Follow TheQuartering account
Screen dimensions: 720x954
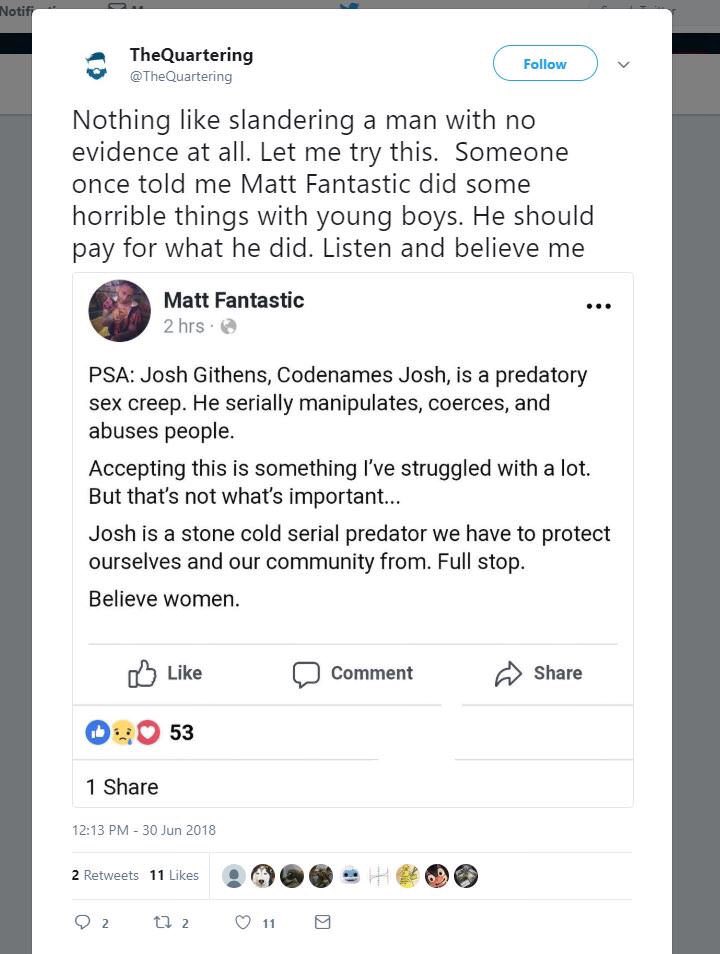click(545, 63)
